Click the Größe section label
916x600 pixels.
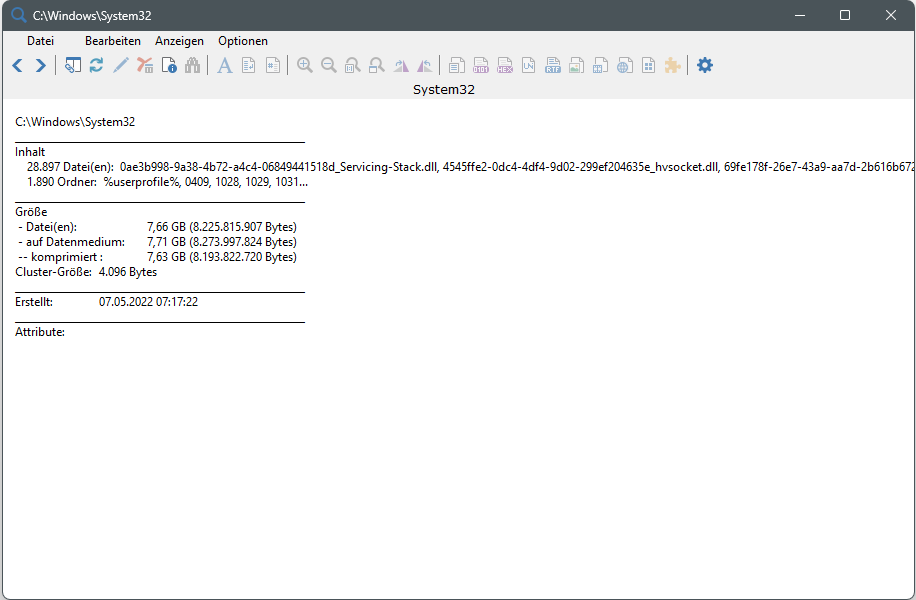[31, 212]
